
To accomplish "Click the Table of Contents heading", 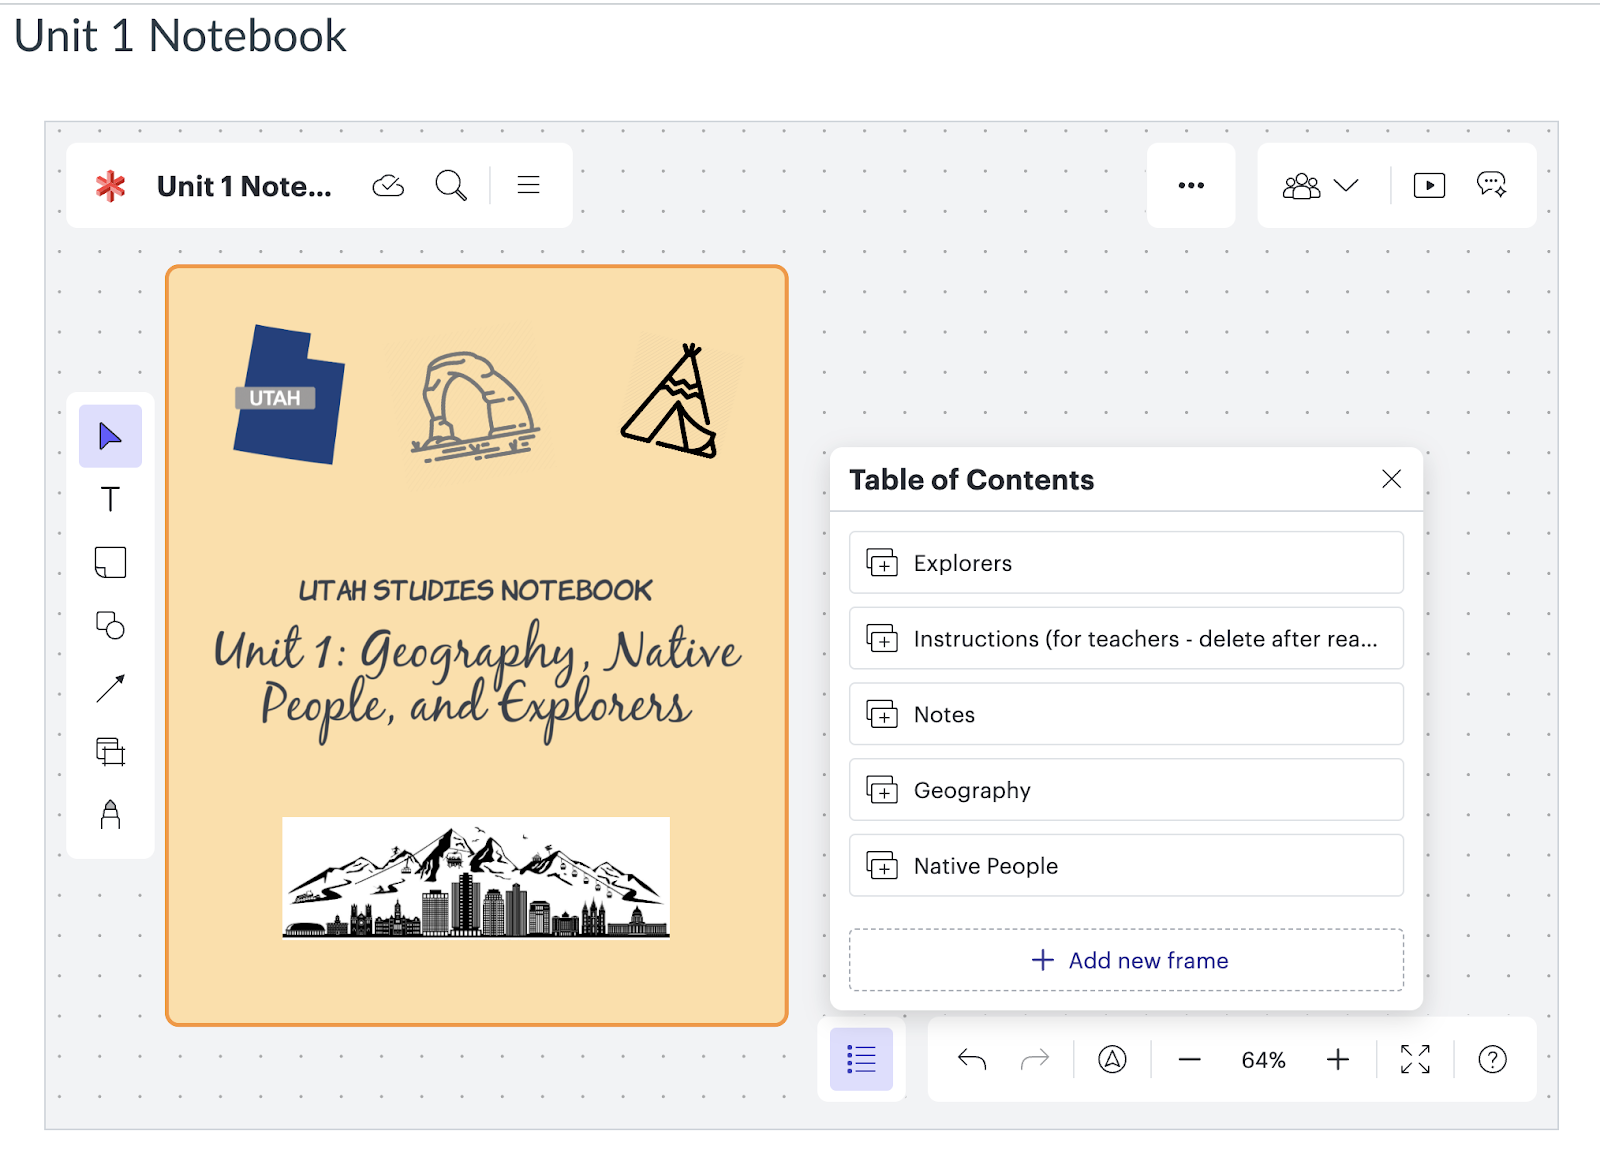I will [x=971, y=480].
